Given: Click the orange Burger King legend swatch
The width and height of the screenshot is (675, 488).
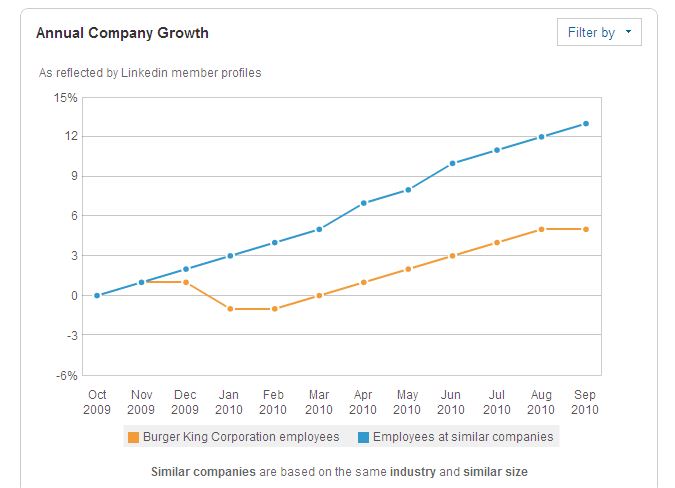Looking at the screenshot, I should 133,437.
